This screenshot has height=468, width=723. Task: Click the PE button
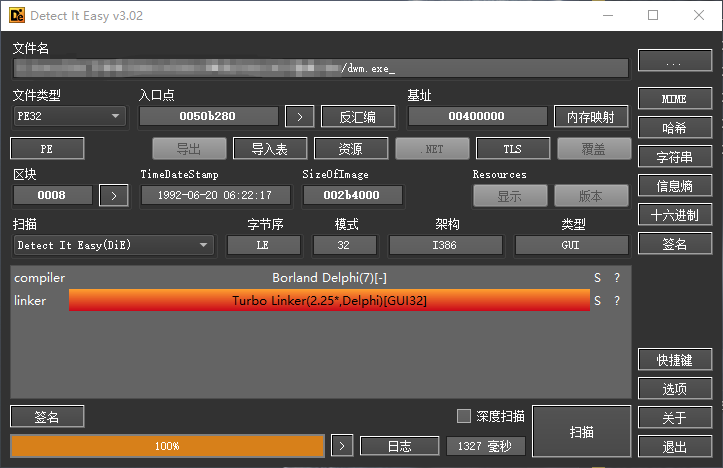(x=47, y=148)
